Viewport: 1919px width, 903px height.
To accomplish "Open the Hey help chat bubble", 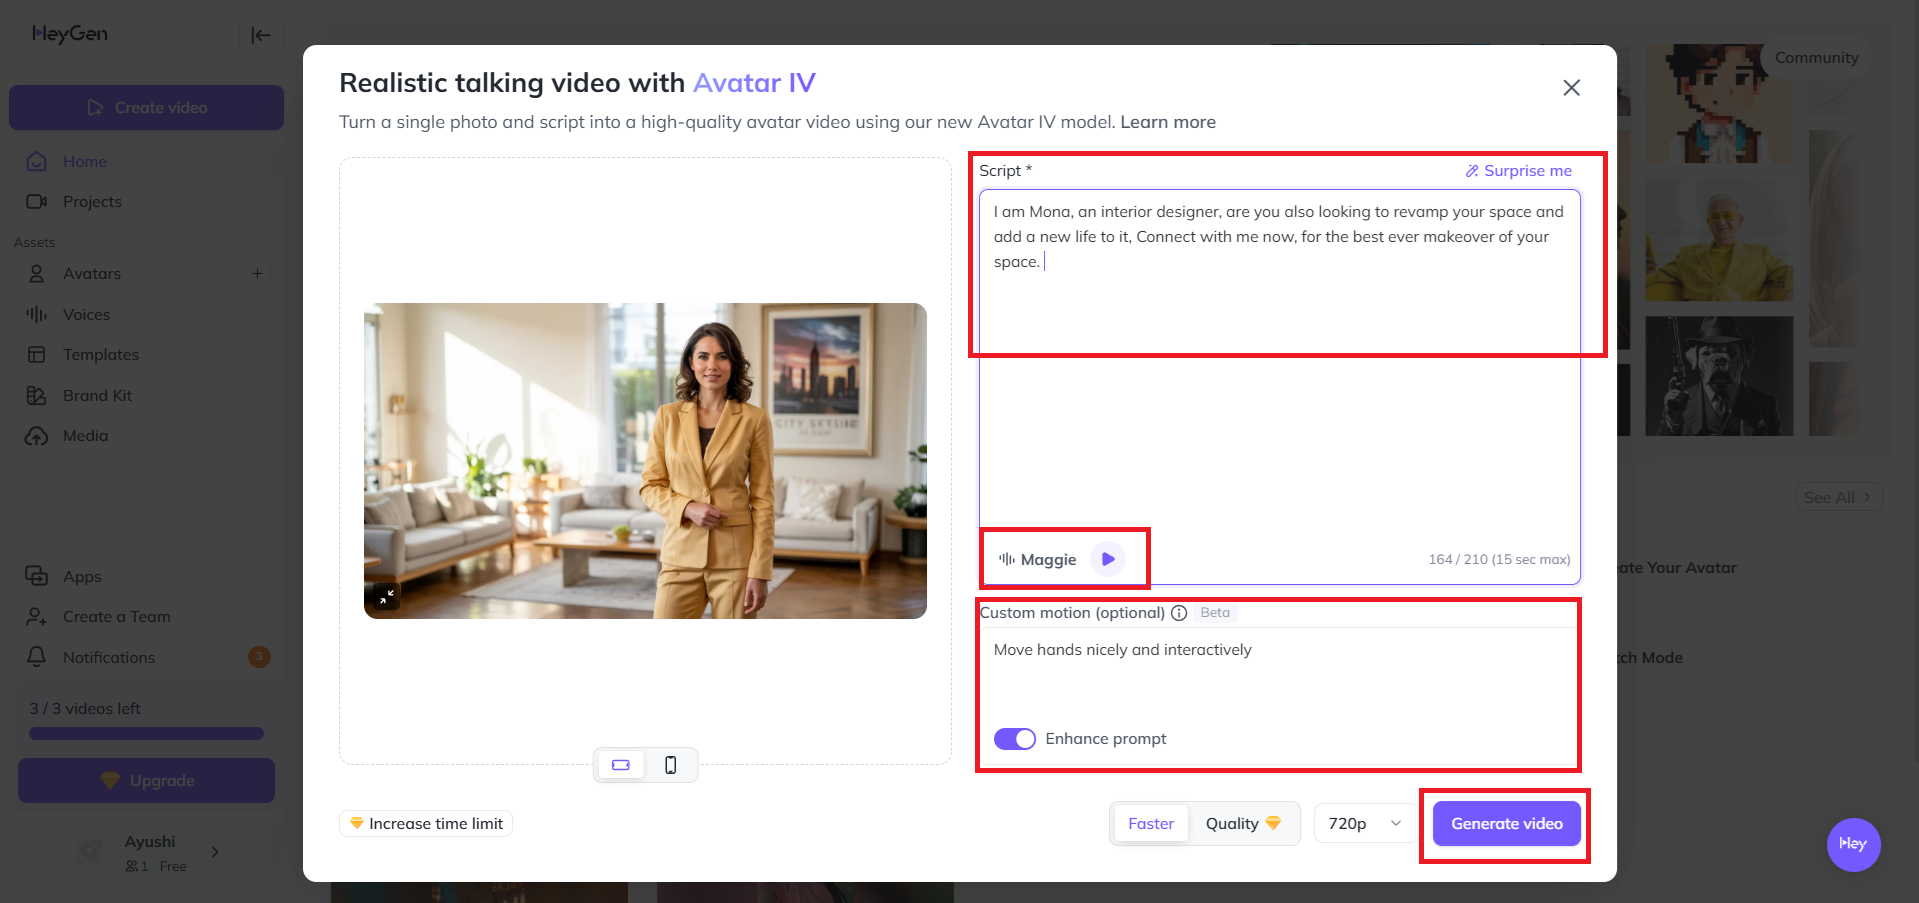I will 1853,844.
